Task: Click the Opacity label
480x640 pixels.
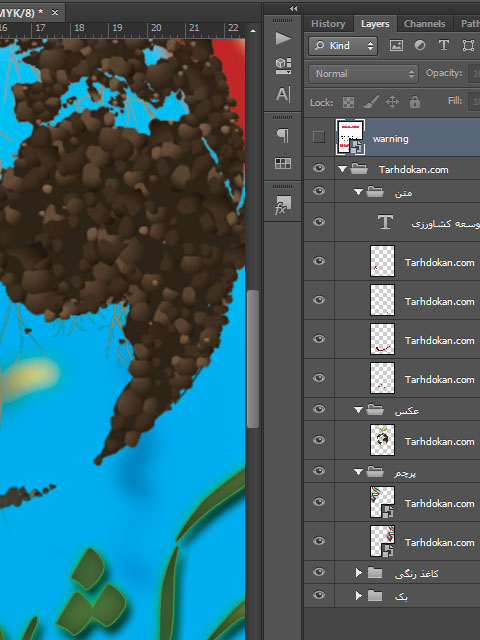Action: 444,73
